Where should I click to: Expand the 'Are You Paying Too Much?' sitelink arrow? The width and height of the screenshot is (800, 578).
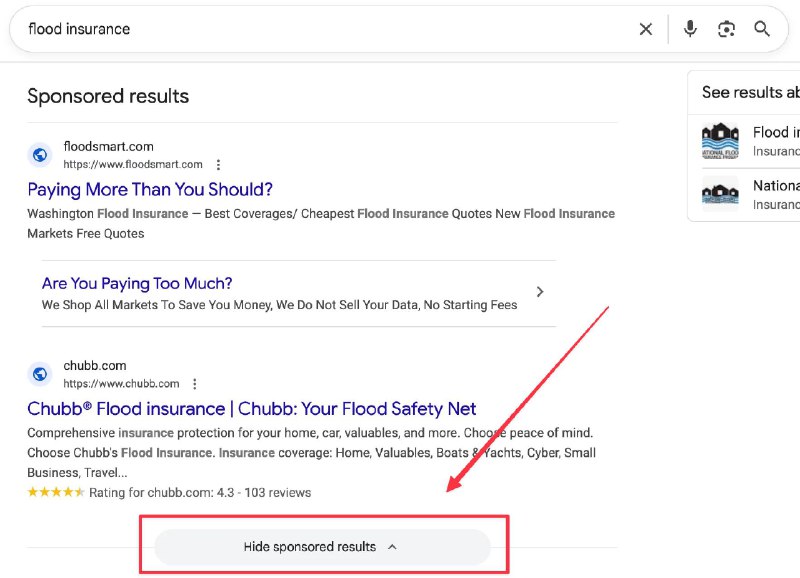540,292
